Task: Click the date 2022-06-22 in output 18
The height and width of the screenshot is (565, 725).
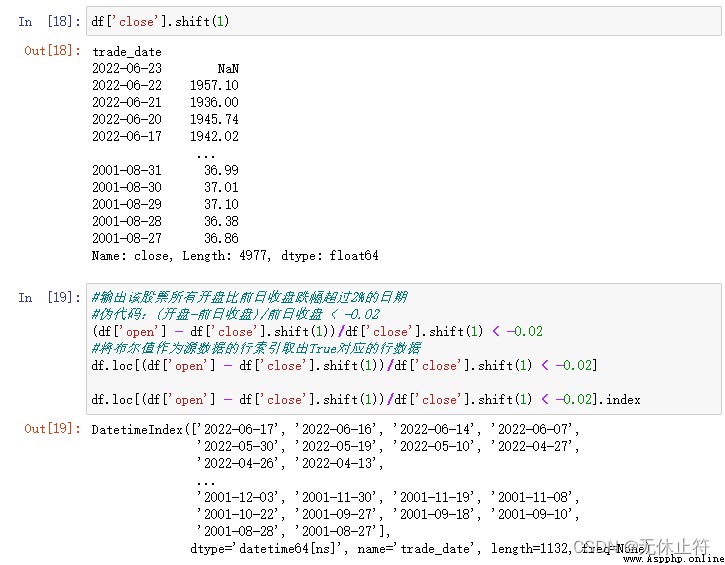Action: point(127,86)
